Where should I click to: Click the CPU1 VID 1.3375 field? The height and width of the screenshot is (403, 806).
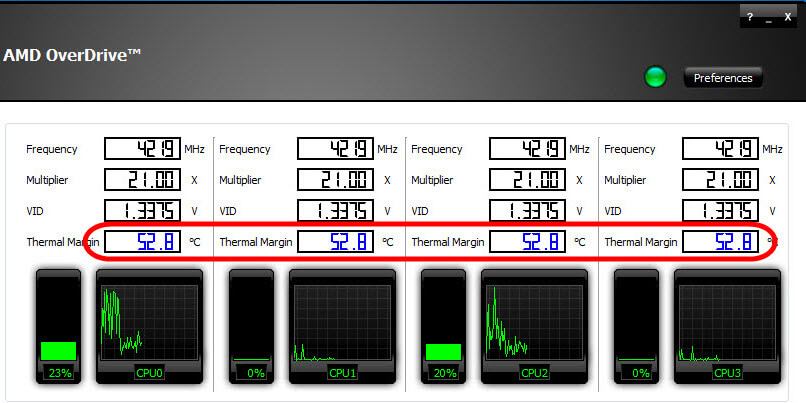tap(335, 211)
